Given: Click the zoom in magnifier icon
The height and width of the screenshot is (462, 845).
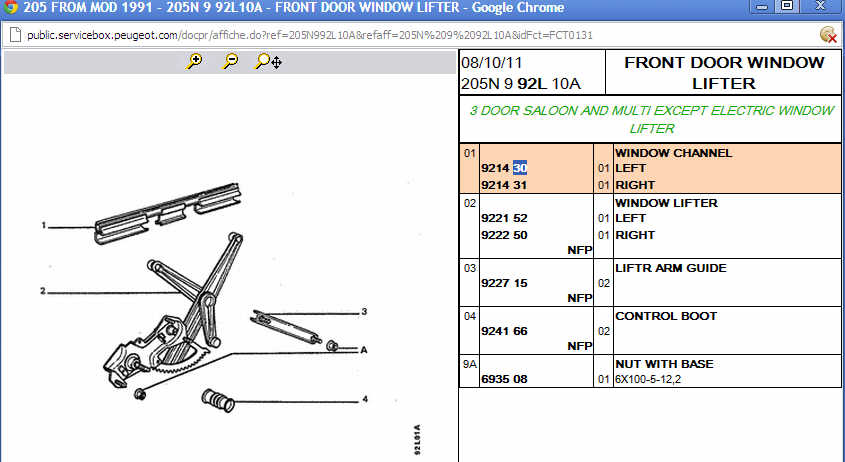Looking at the screenshot, I should click(194, 61).
